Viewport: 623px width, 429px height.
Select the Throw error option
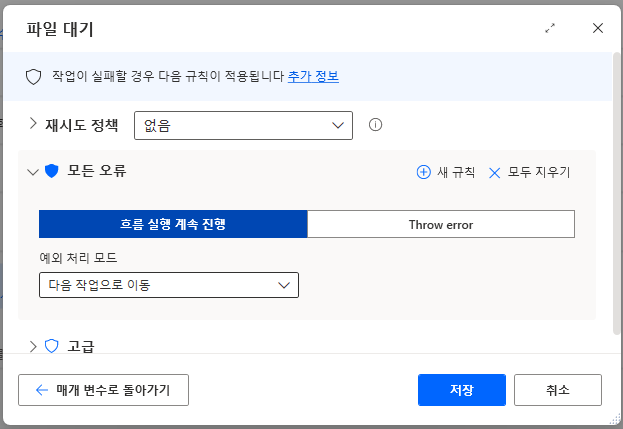pyautogui.click(x=441, y=224)
